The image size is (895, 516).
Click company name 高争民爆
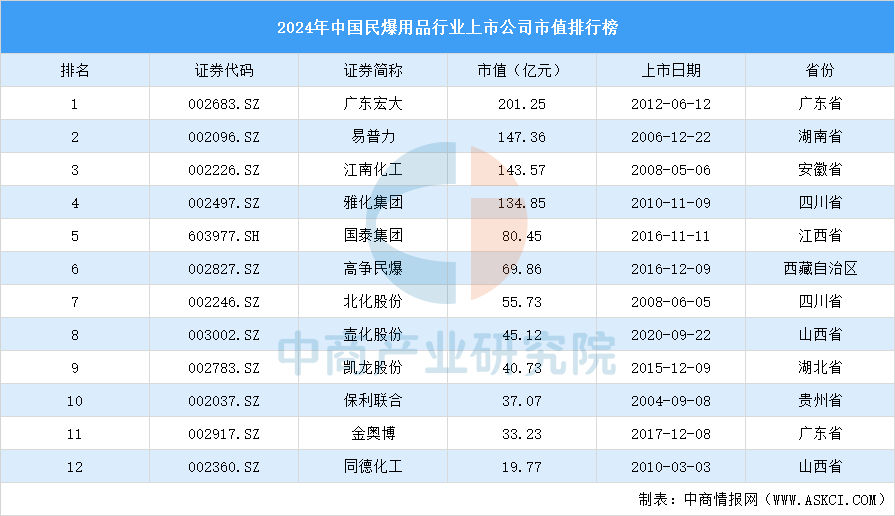(x=373, y=269)
